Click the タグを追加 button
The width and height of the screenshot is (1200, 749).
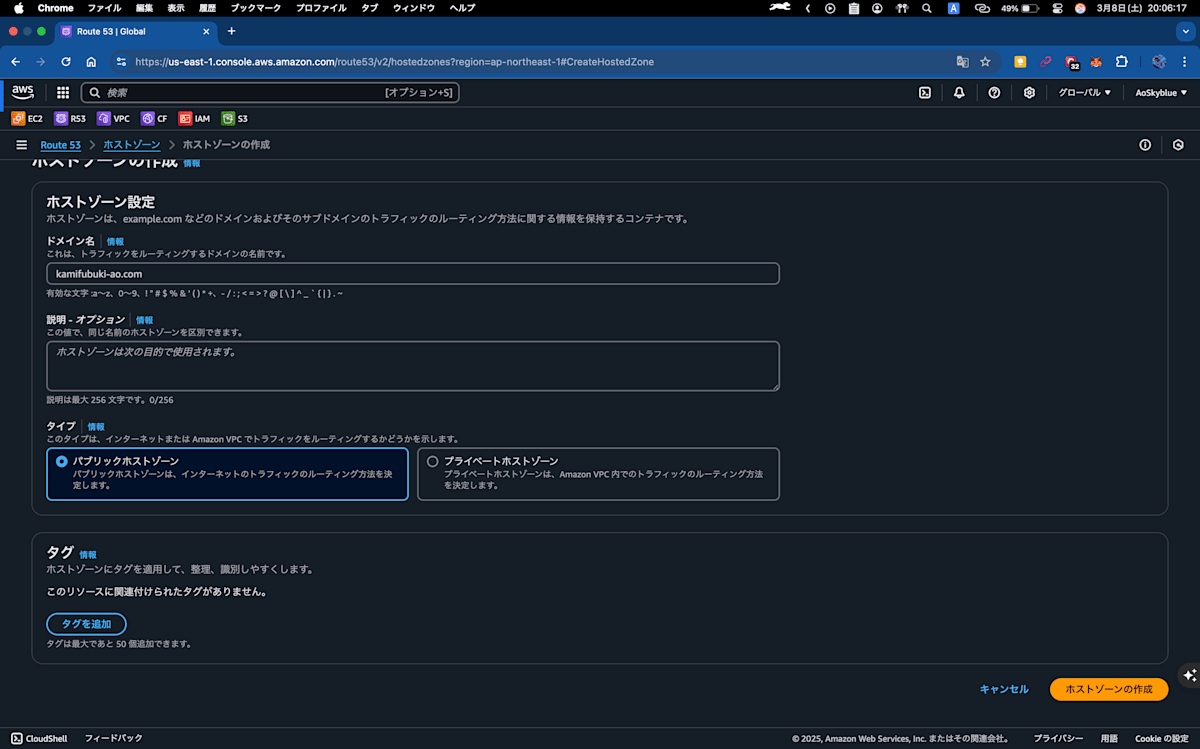(x=86, y=623)
